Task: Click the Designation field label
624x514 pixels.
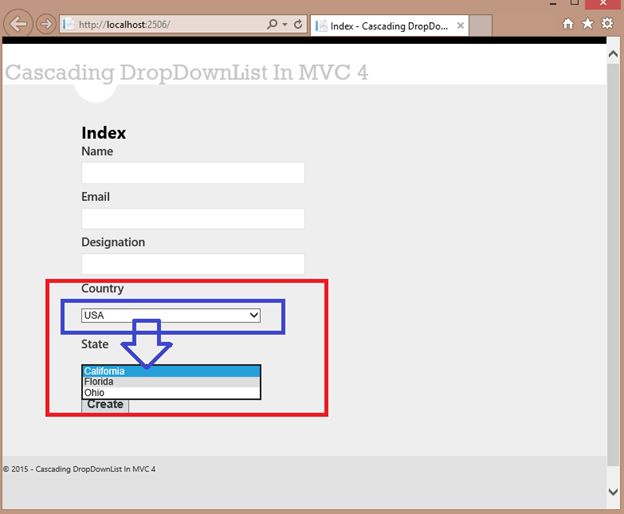Action: pyautogui.click(x=113, y=242)
